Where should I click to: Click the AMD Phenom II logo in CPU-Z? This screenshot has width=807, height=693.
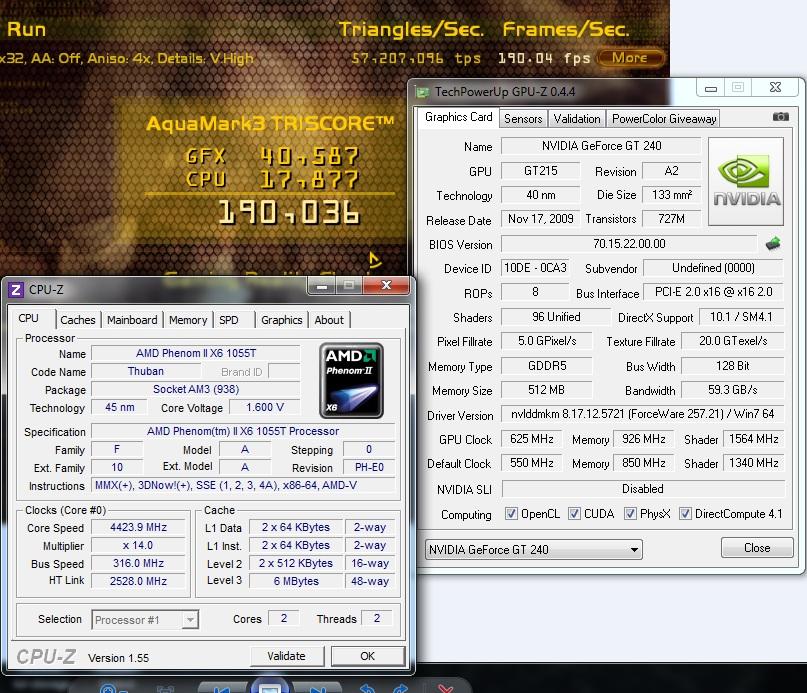coord(351,380)
